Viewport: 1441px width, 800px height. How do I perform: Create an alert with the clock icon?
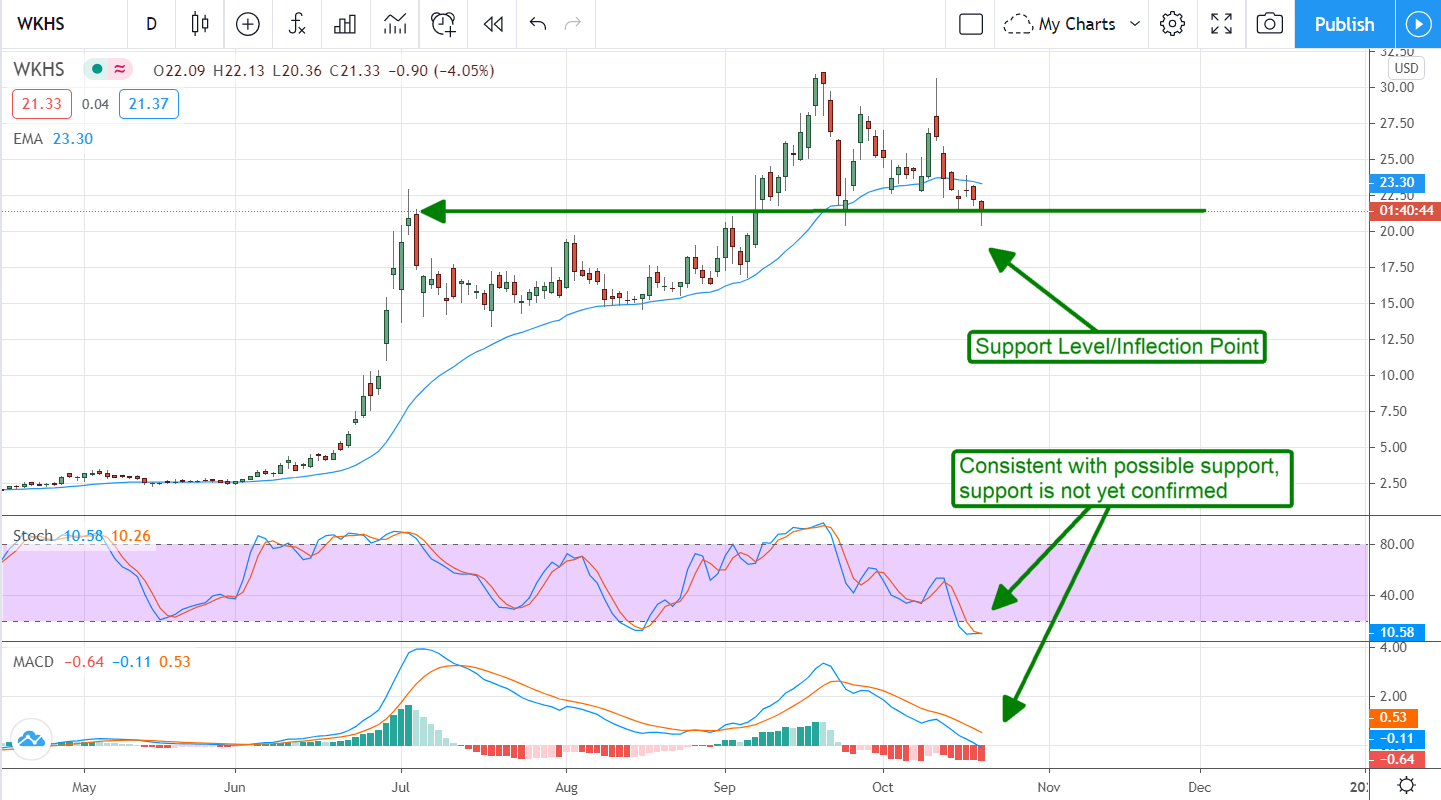point(444,24)
